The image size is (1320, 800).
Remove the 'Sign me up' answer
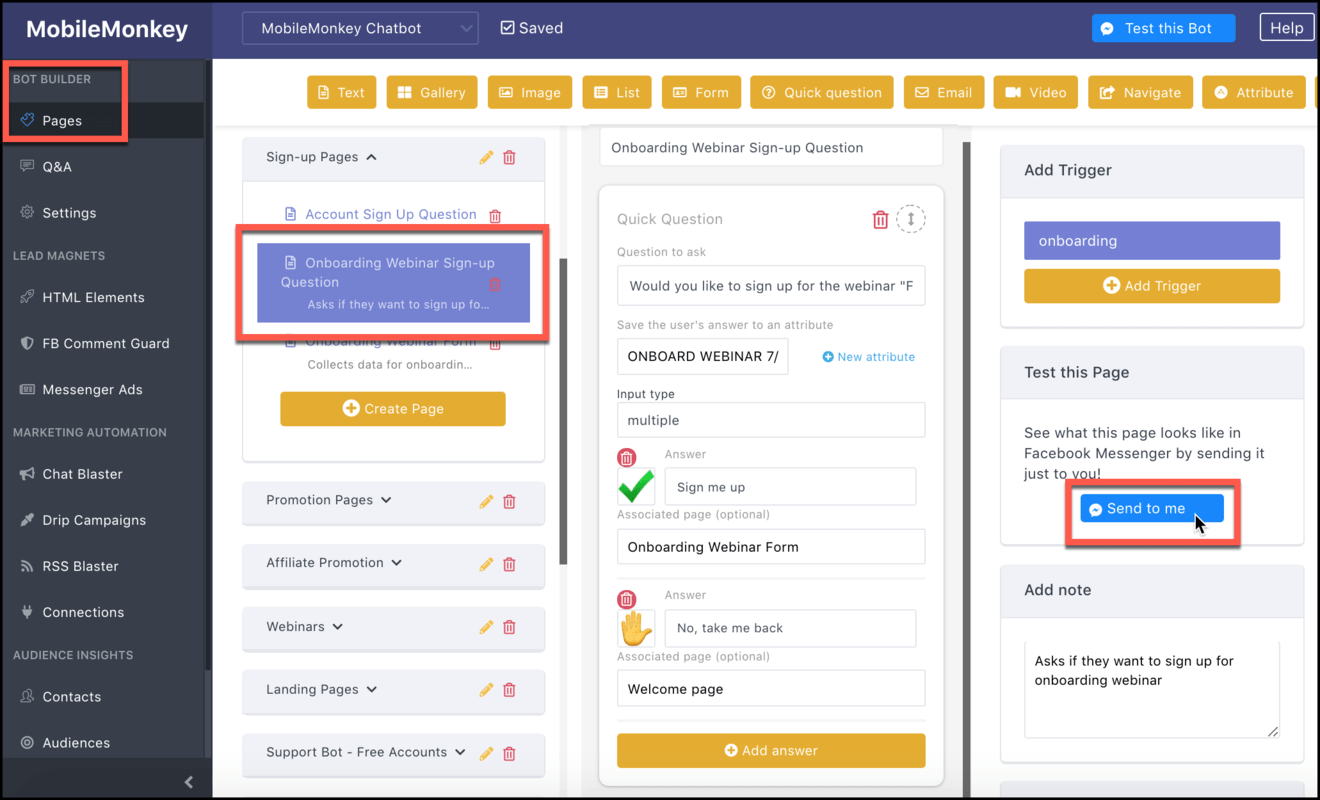626,458
